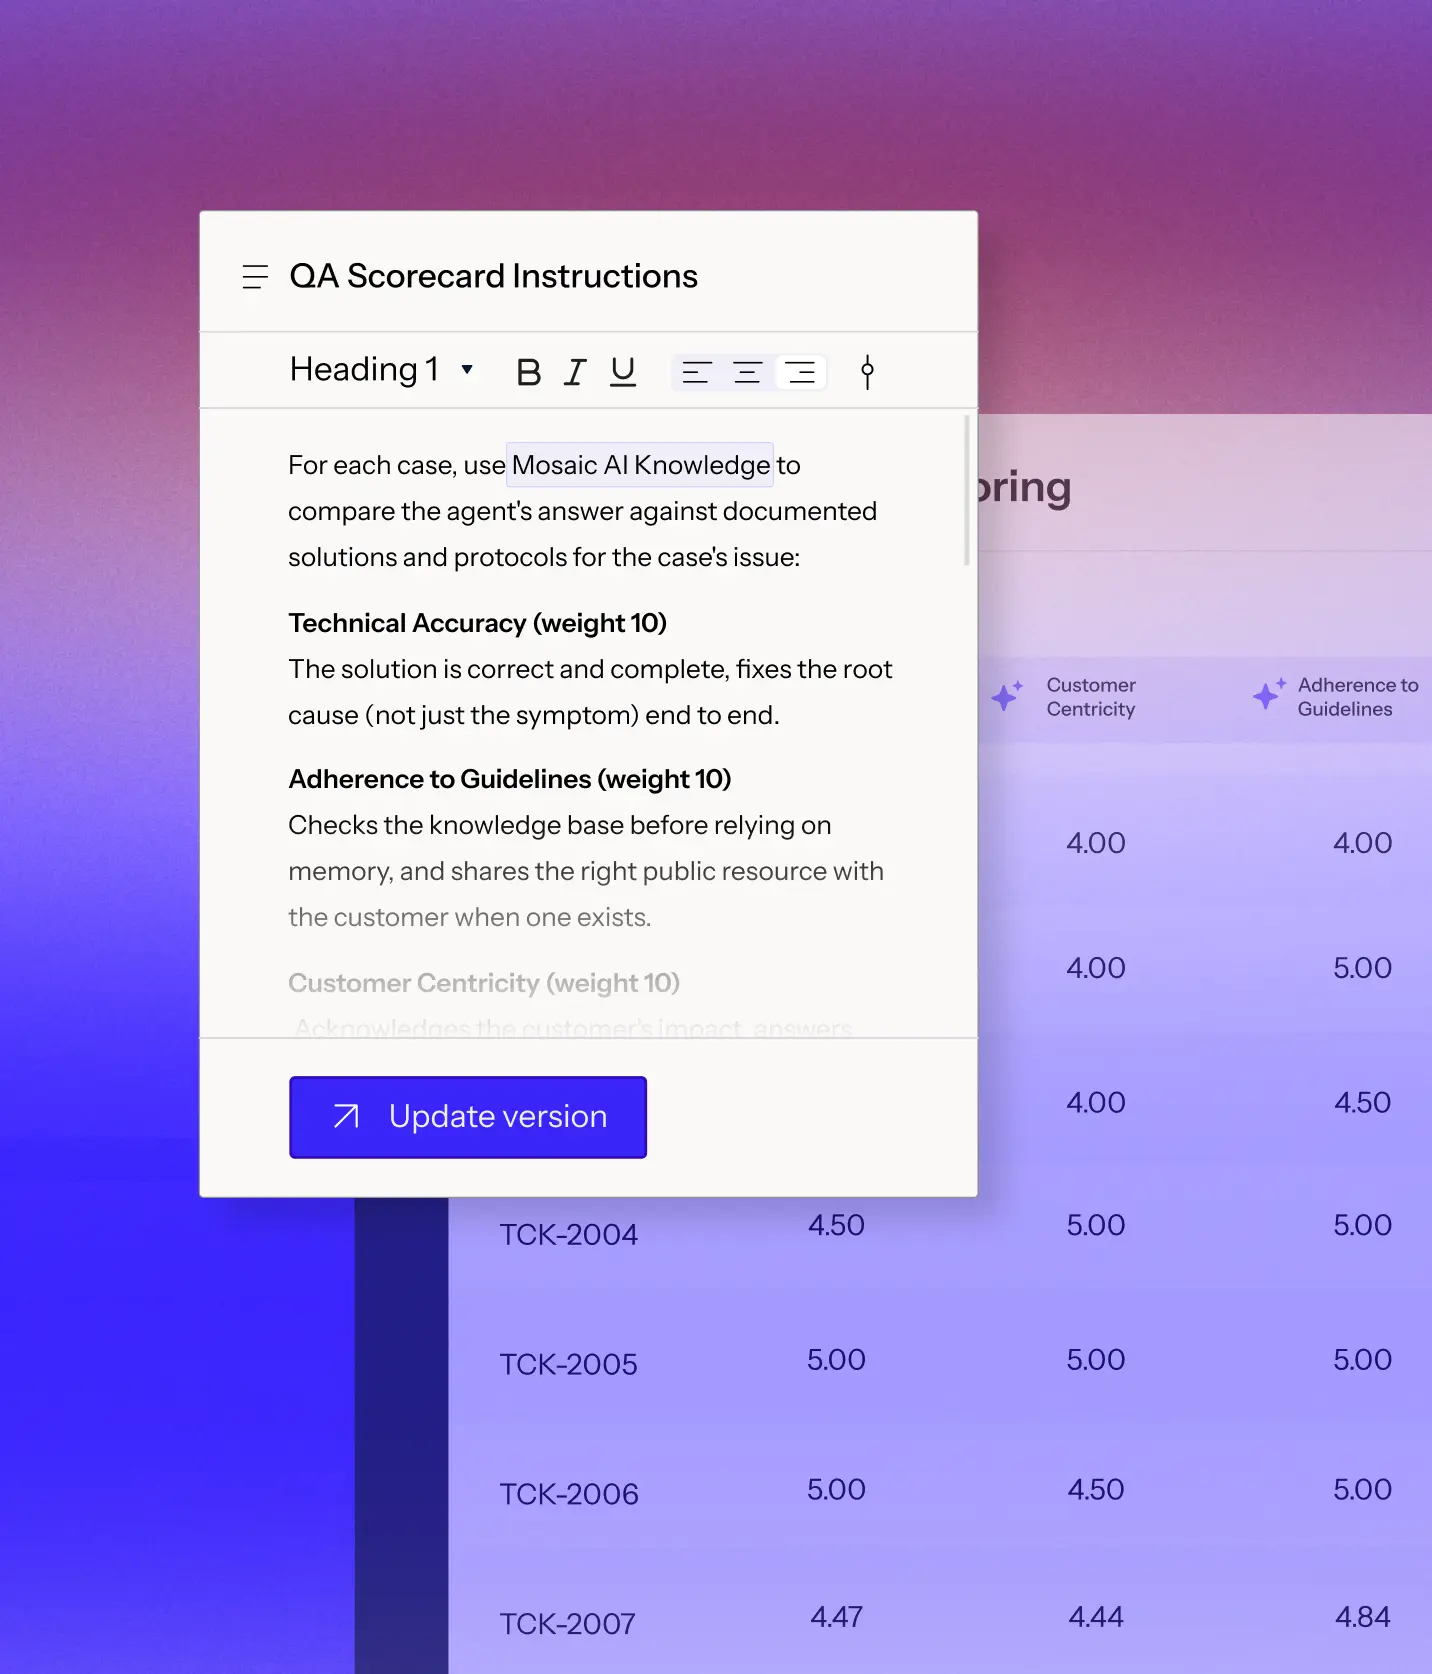The height and width of the screenshot is (1674, 1432).
Task: Click the Technical Accuracy (weight 10) heading
Action: (x=477, y=623)
